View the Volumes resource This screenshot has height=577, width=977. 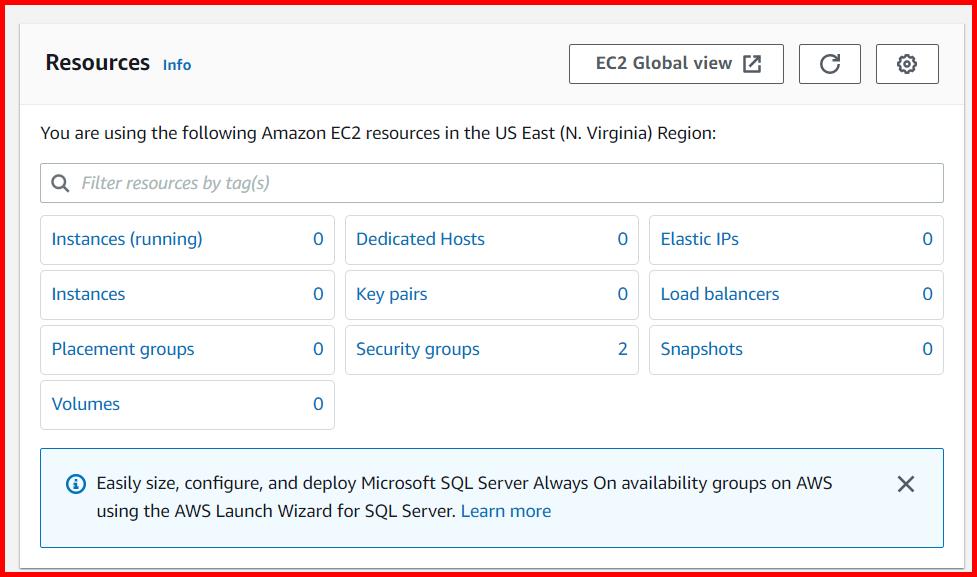[86, 405]
